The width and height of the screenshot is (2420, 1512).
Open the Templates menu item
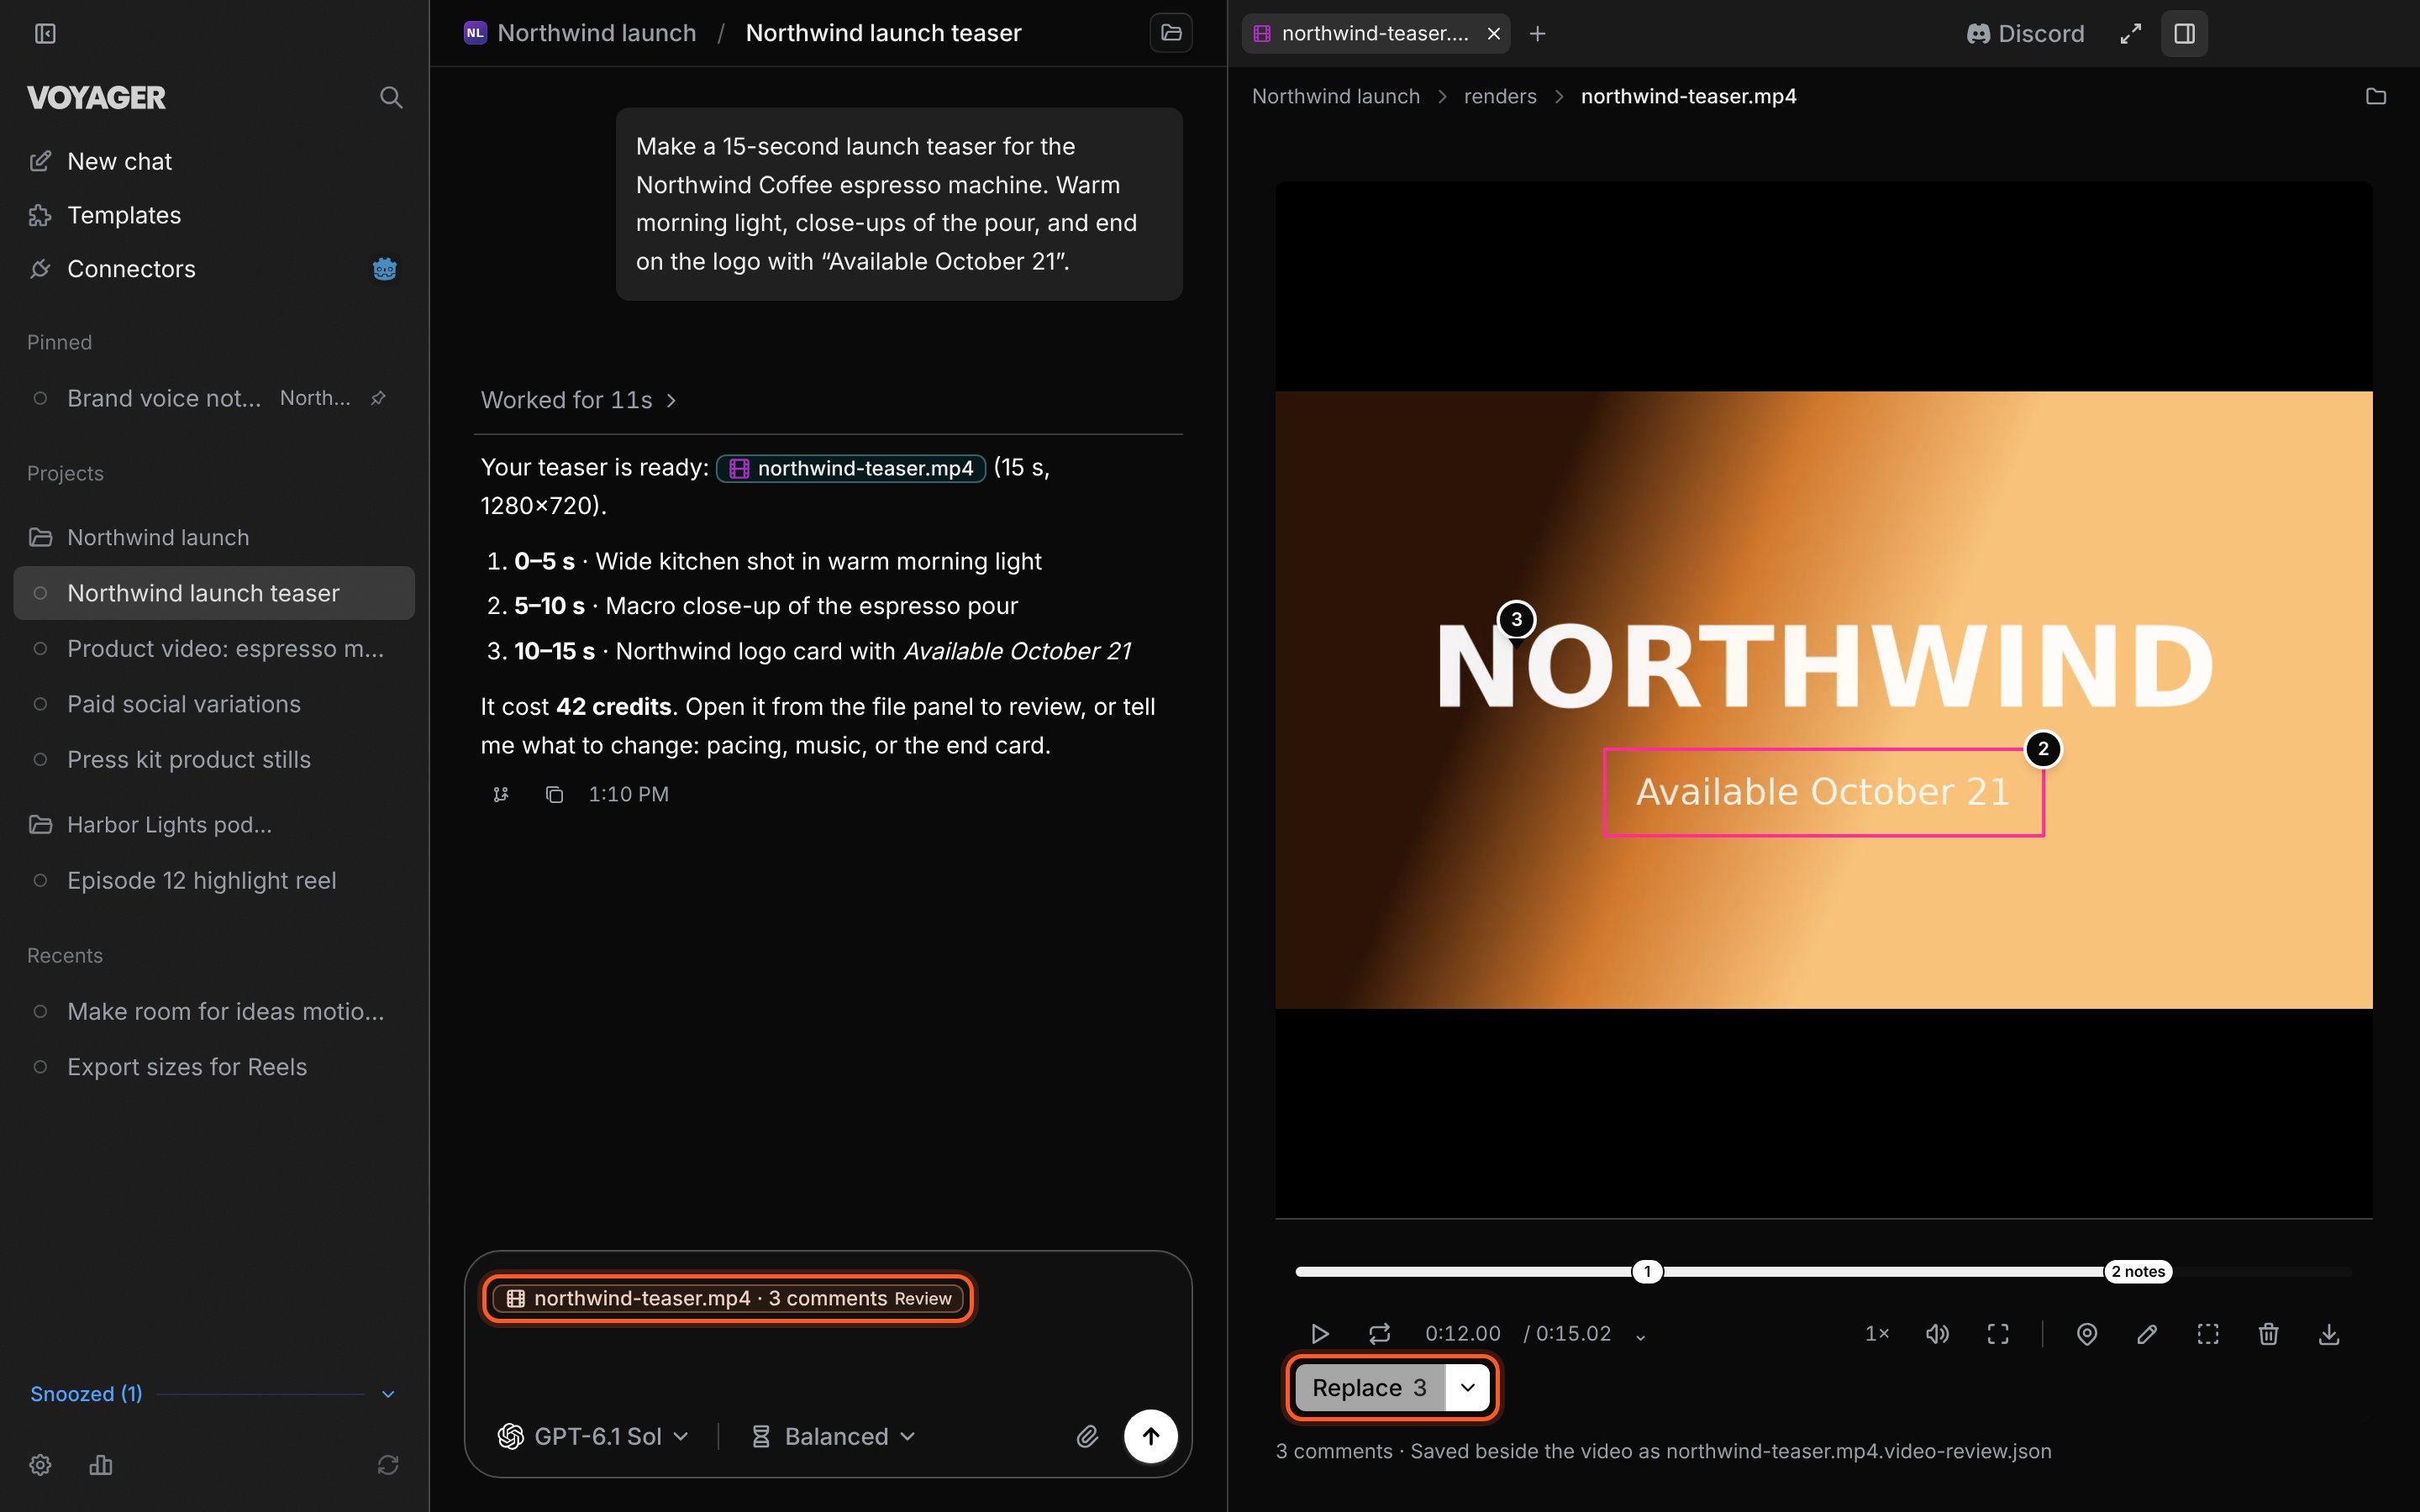click(x=213, y=215)
